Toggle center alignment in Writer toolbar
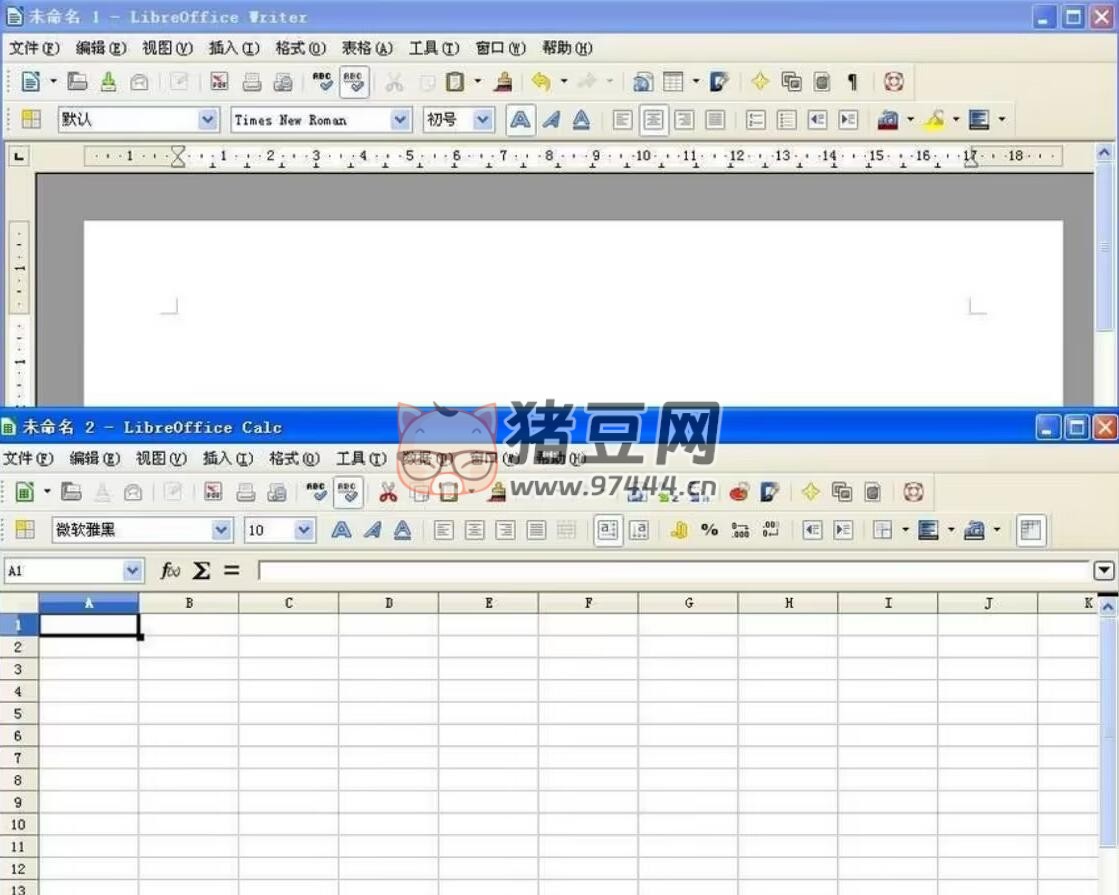The width and height of the screenshot is (1119, 895). pos(653,120)
